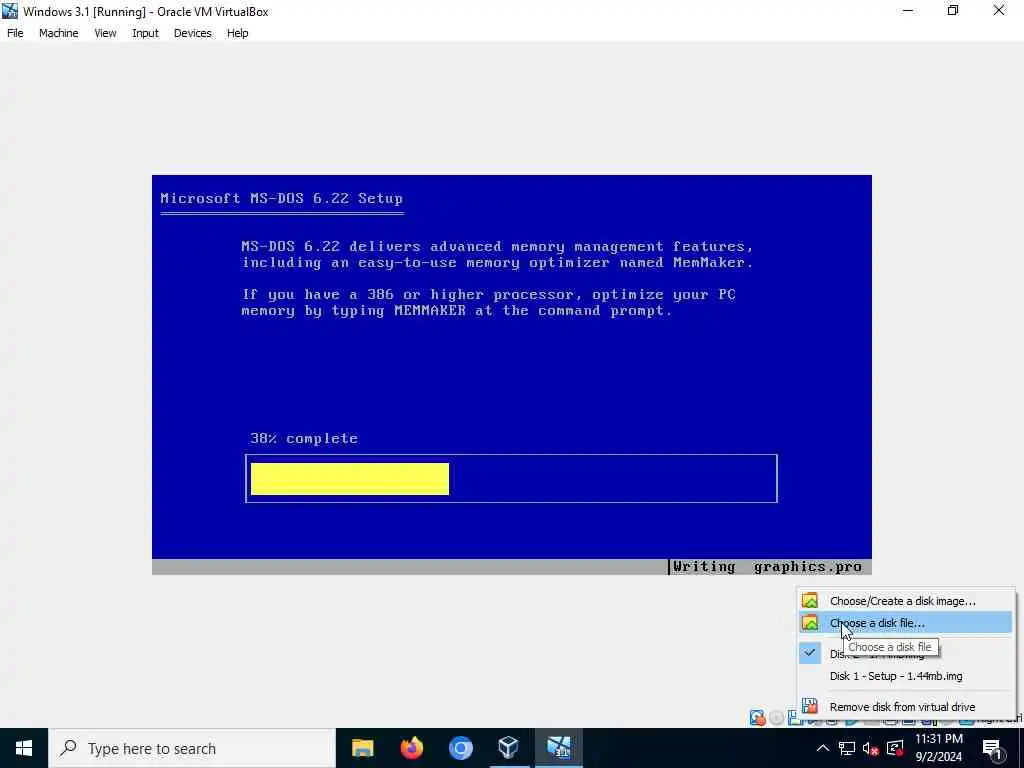
Task: Show hidden system tray icons
Action: coord(823,748)
